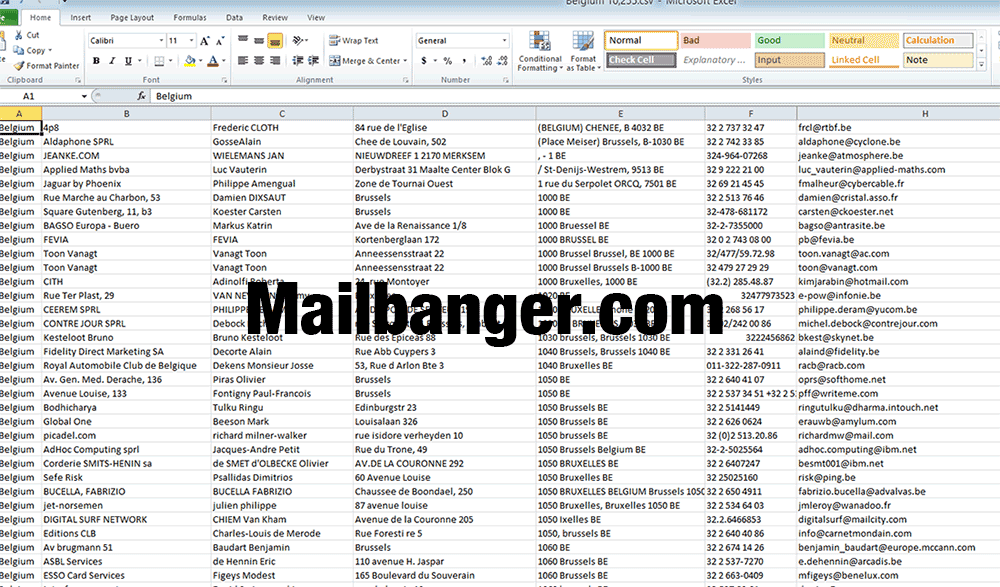This screenshot has width=1000, height=587.
Task: Switch to the Page Layout tab
Action: [132, 18]
